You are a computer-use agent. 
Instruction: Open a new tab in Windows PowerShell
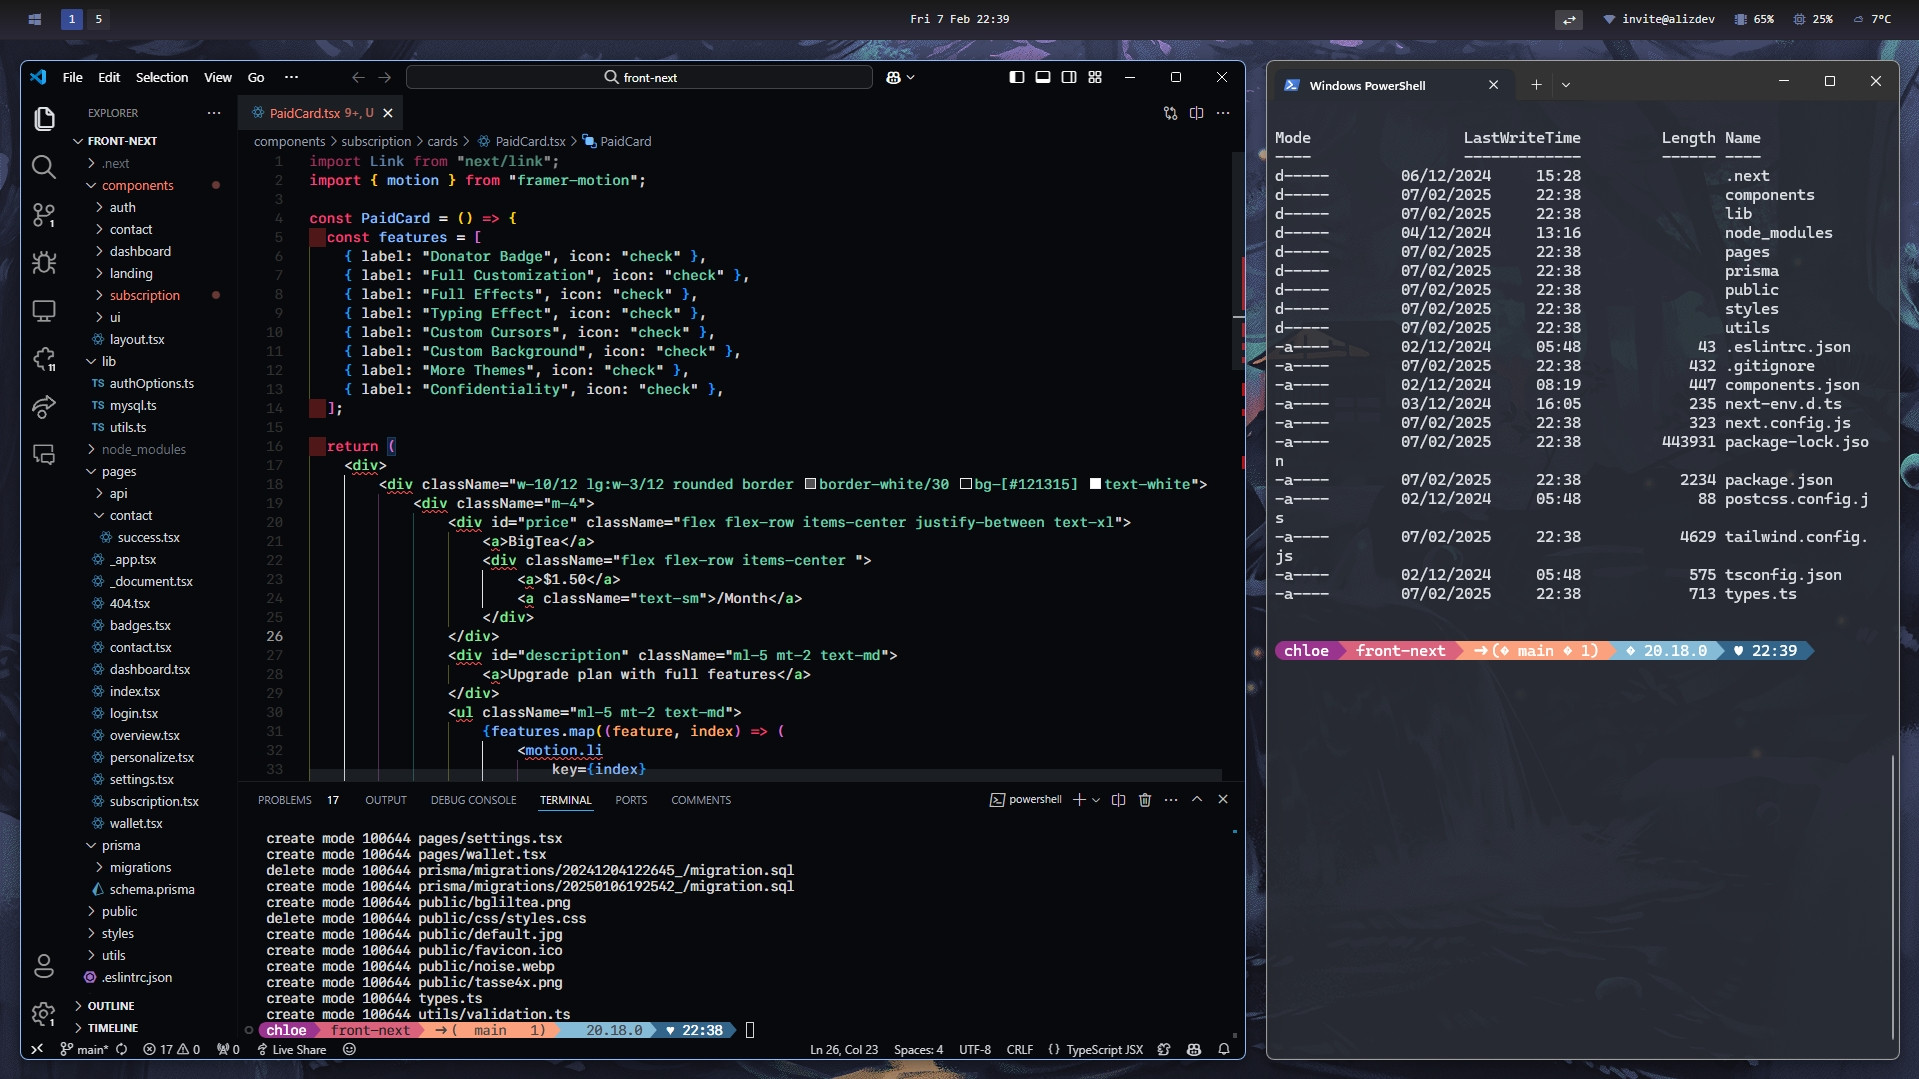tap(1536, 85)
